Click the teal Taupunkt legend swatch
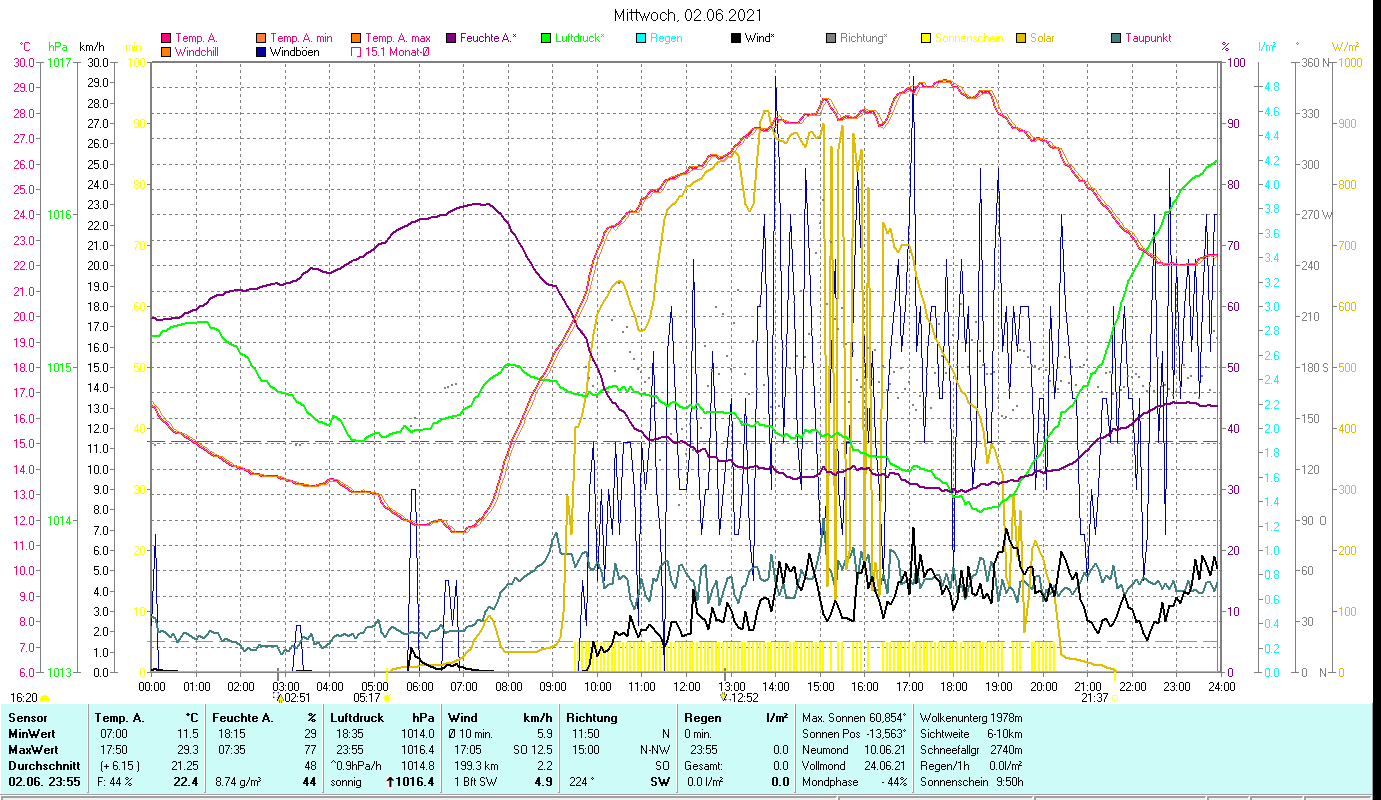The width and height of the screenshot is (1381, 800). [x=1115, y=38]
